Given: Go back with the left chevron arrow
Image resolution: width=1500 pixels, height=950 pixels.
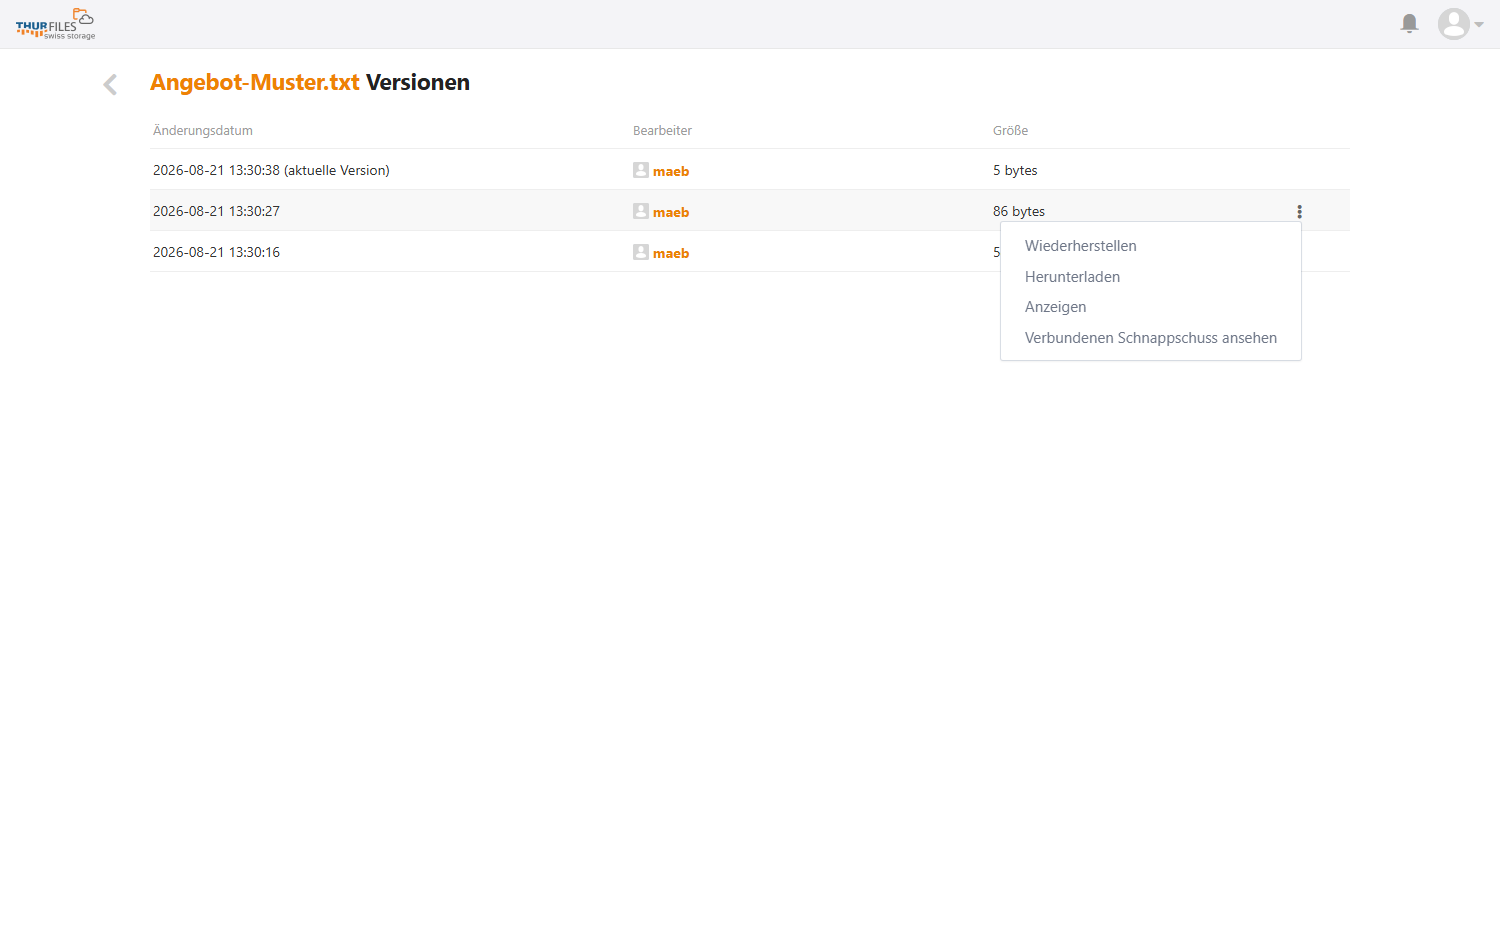Looking at the screenshot, I should [x=110, y=84].
